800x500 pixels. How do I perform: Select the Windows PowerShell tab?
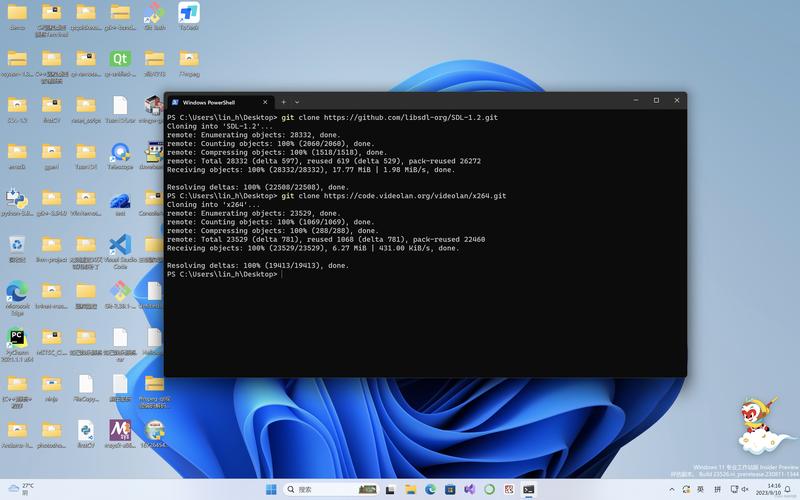220,102
